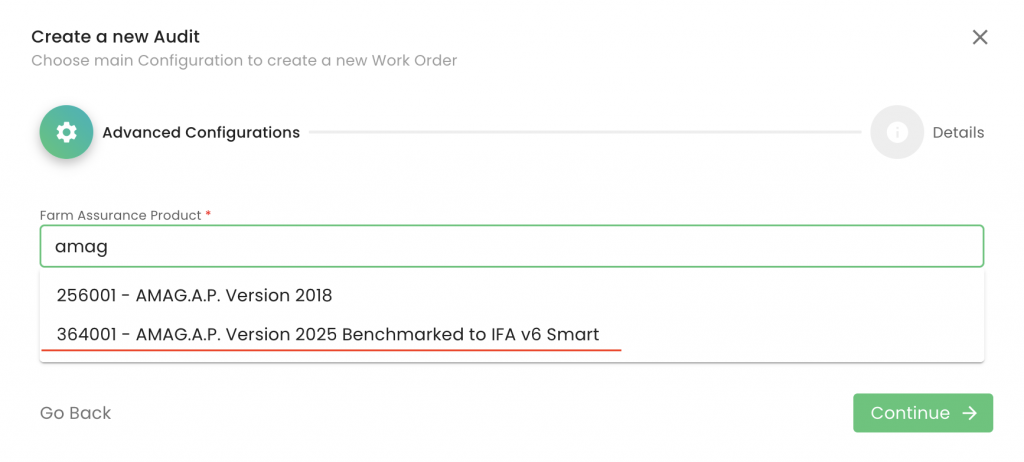
Task: Click 'Benchmarked to IFA v6 Smart' text
Action: click(x=470, y=334)
